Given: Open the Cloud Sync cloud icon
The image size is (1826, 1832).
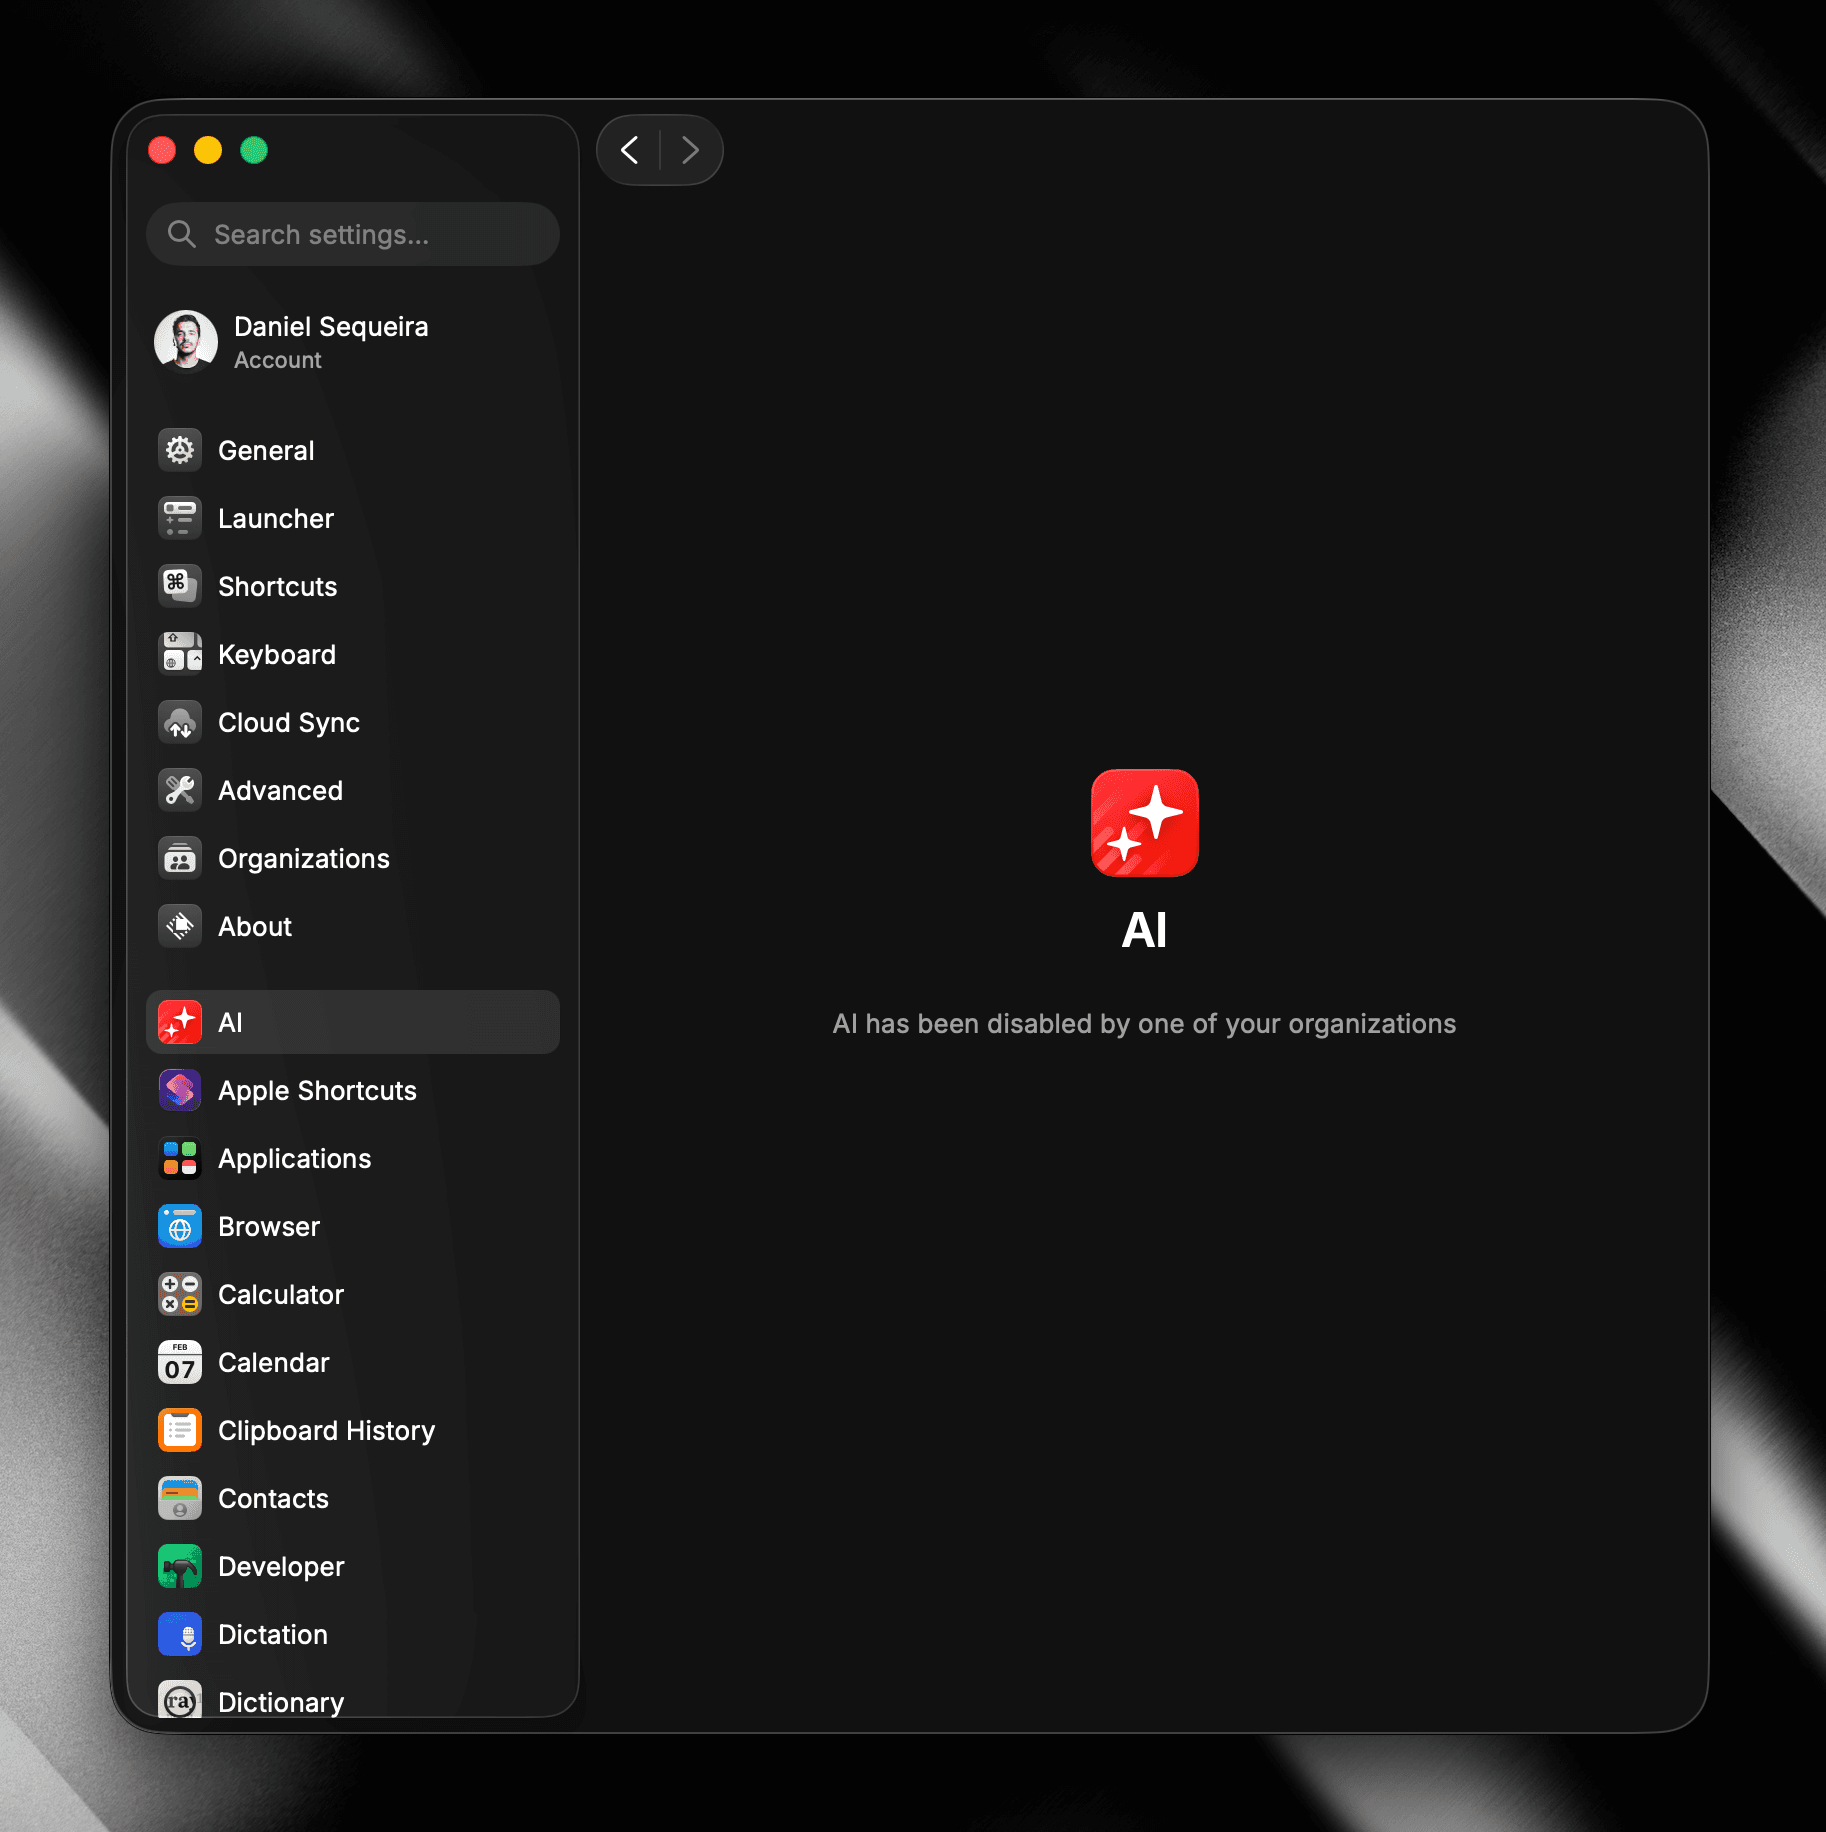Looking at the screenshot, I should pyautogui.click(x=180, y=723).
